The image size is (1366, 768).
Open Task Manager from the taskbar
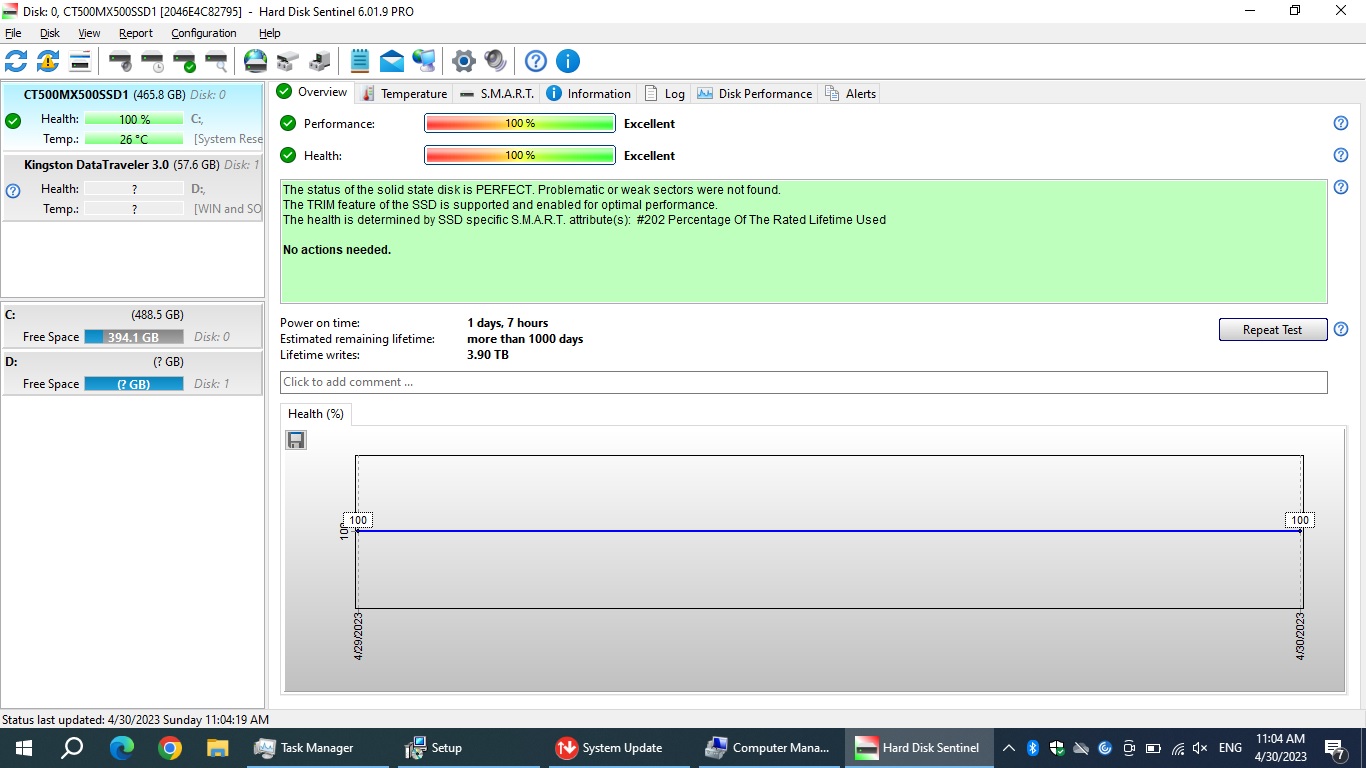tap(304, 747)
